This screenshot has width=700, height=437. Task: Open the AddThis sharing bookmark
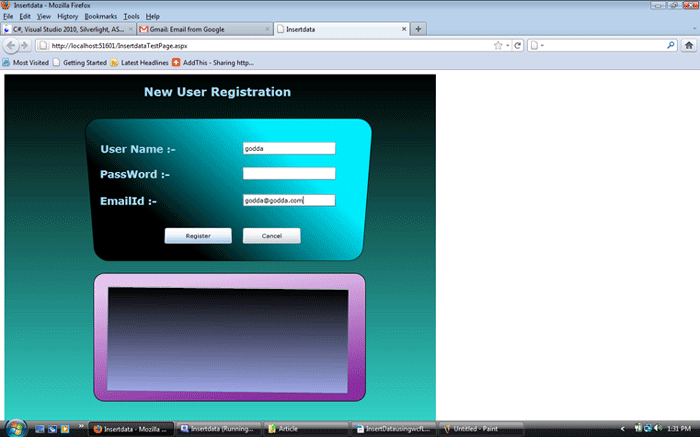[213, 62]
